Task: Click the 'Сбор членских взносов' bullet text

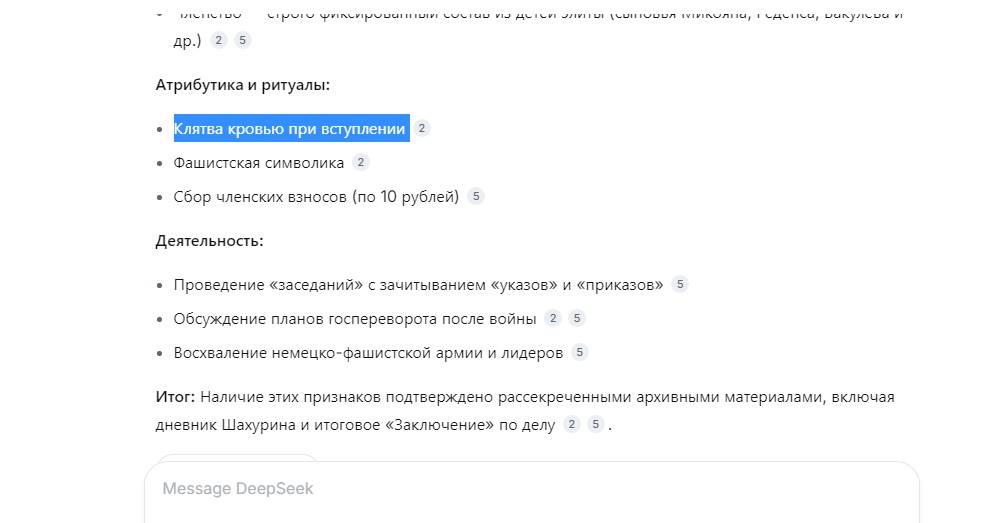Action: coord(262,197)
